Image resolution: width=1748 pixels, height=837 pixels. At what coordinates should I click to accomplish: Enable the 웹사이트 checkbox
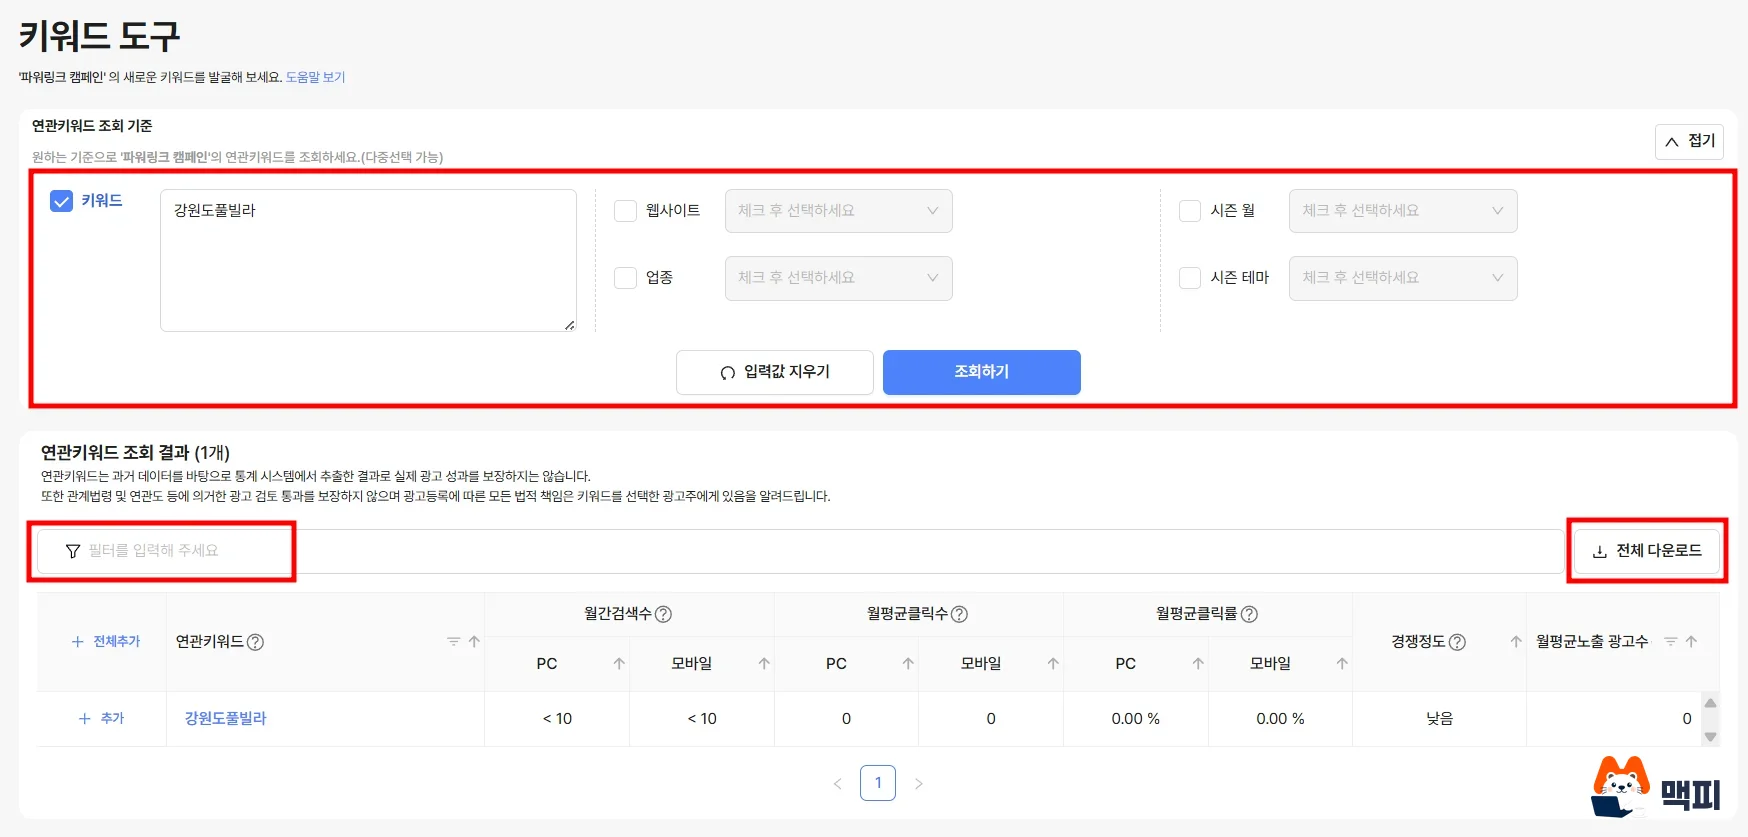pos(625,211)
